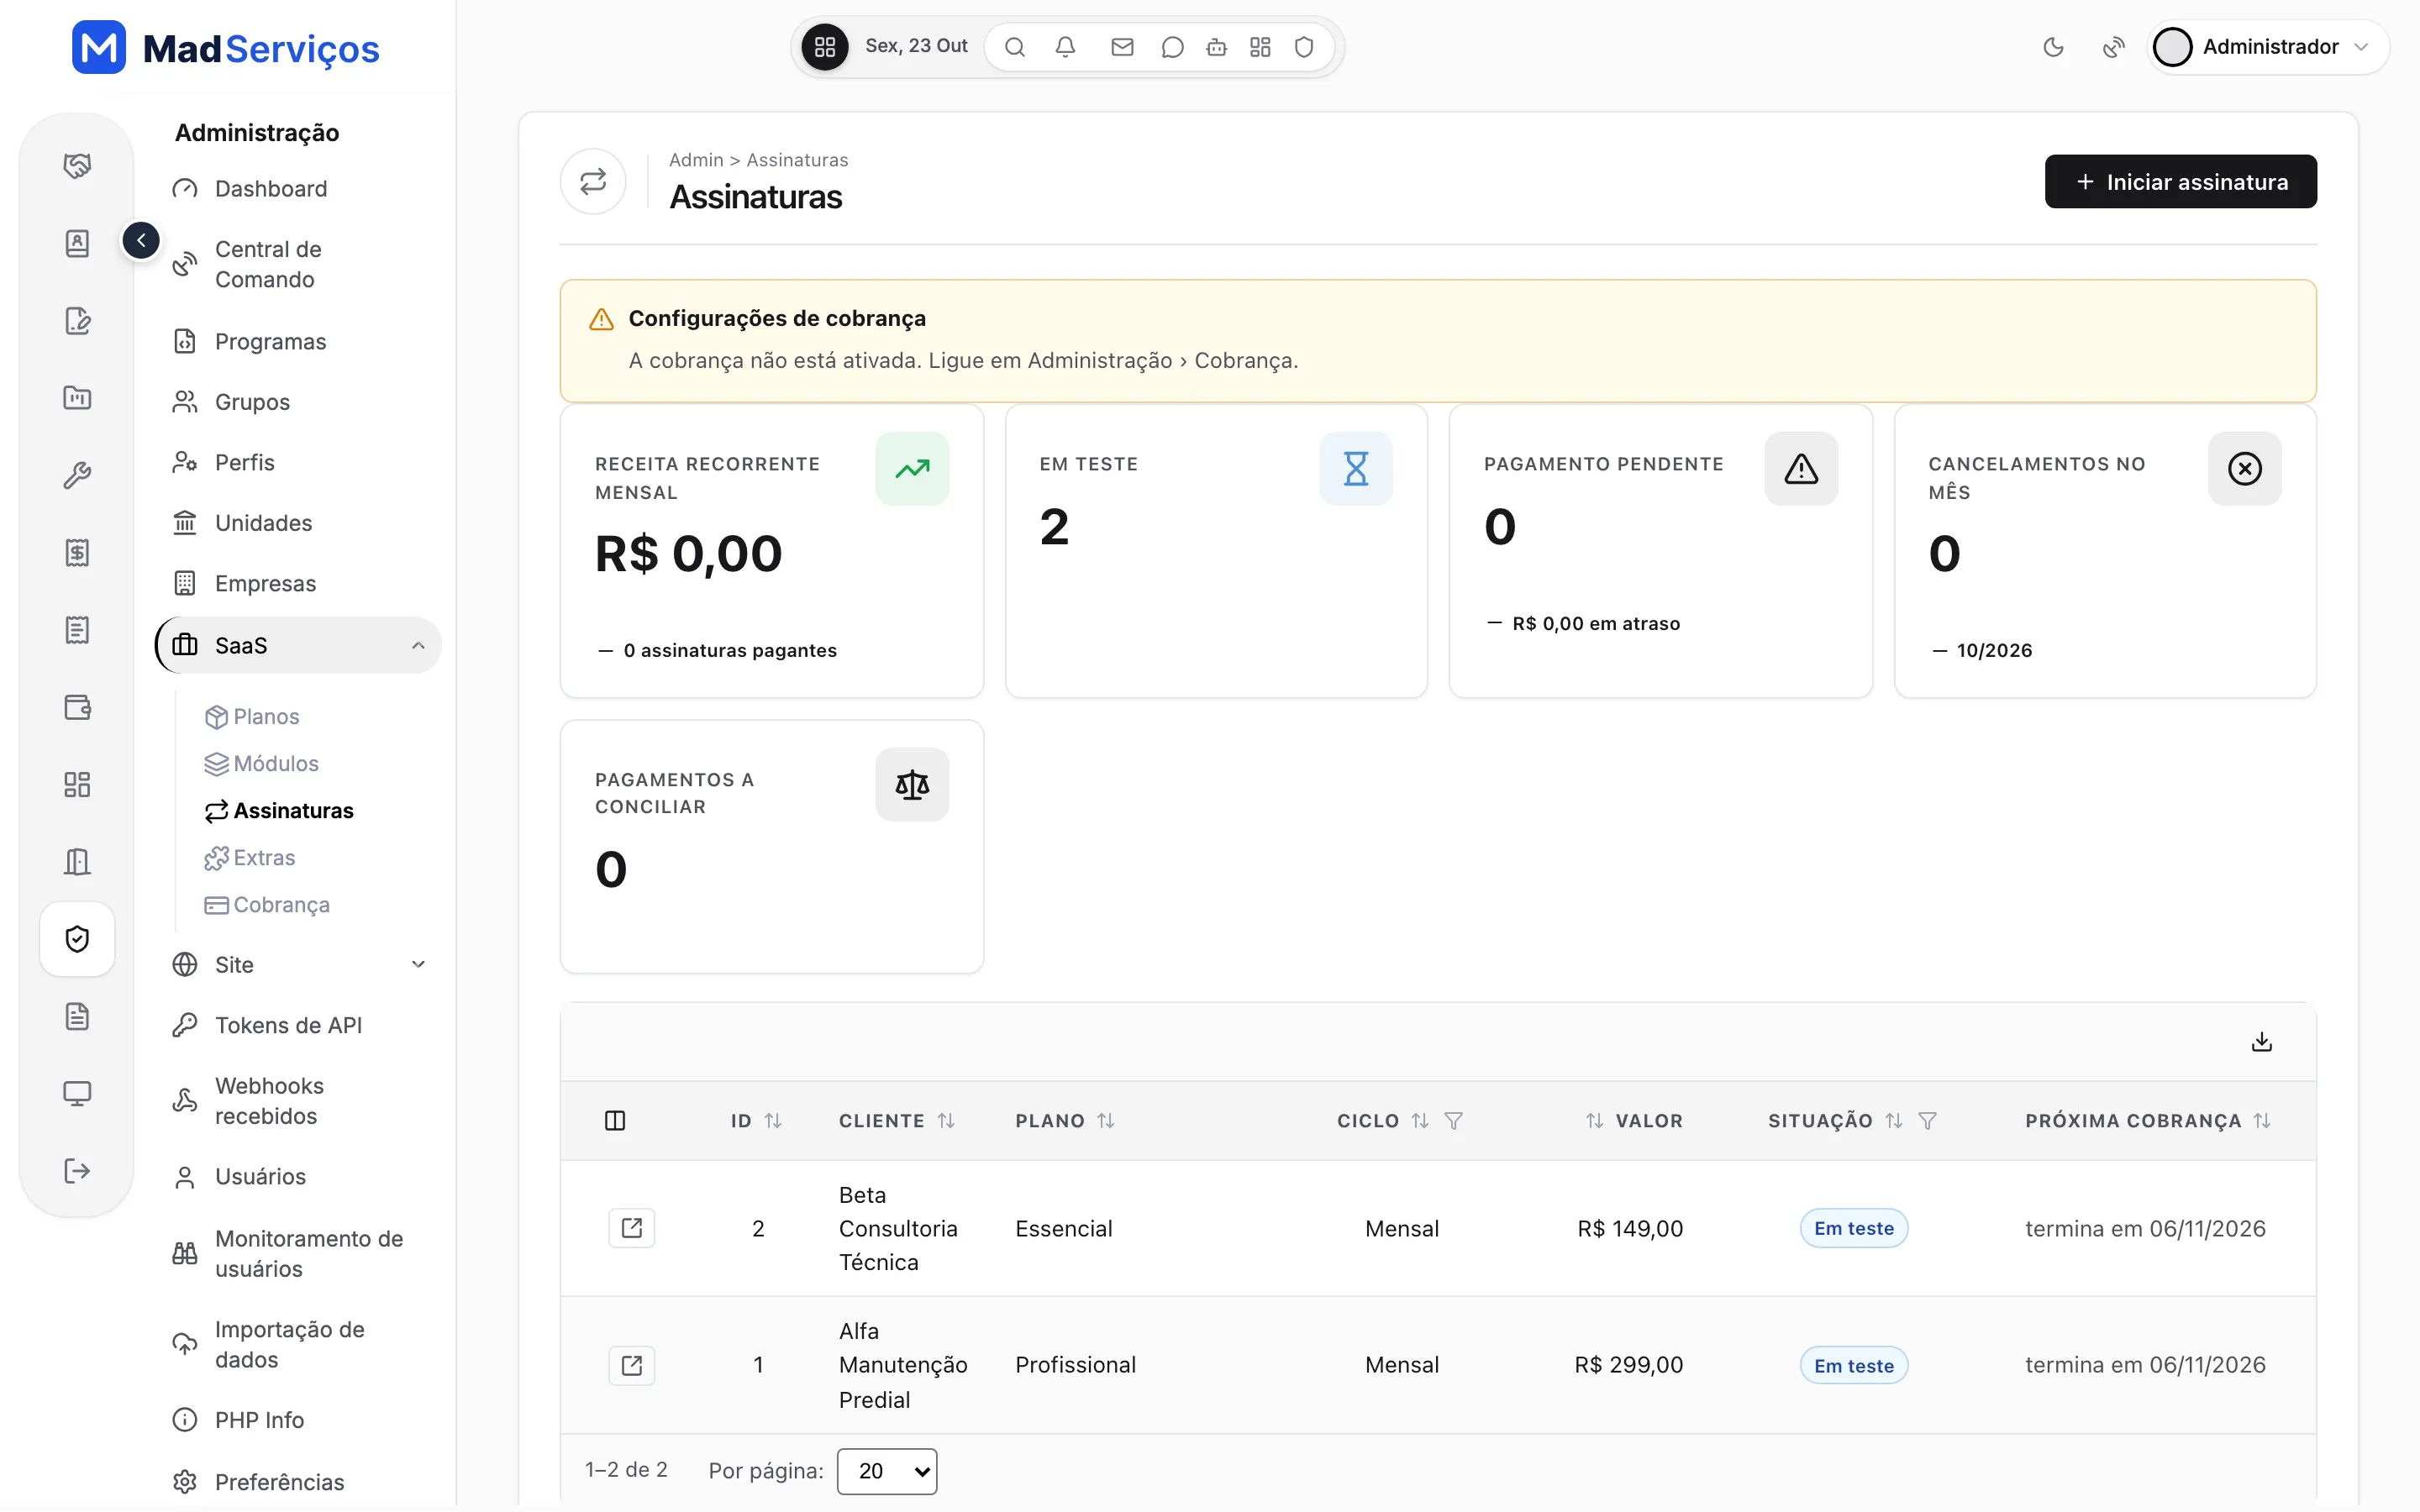This screenshot has height=1512, width=2420.
Task: Click the robot assistant icon
Action: point(1216,47)
